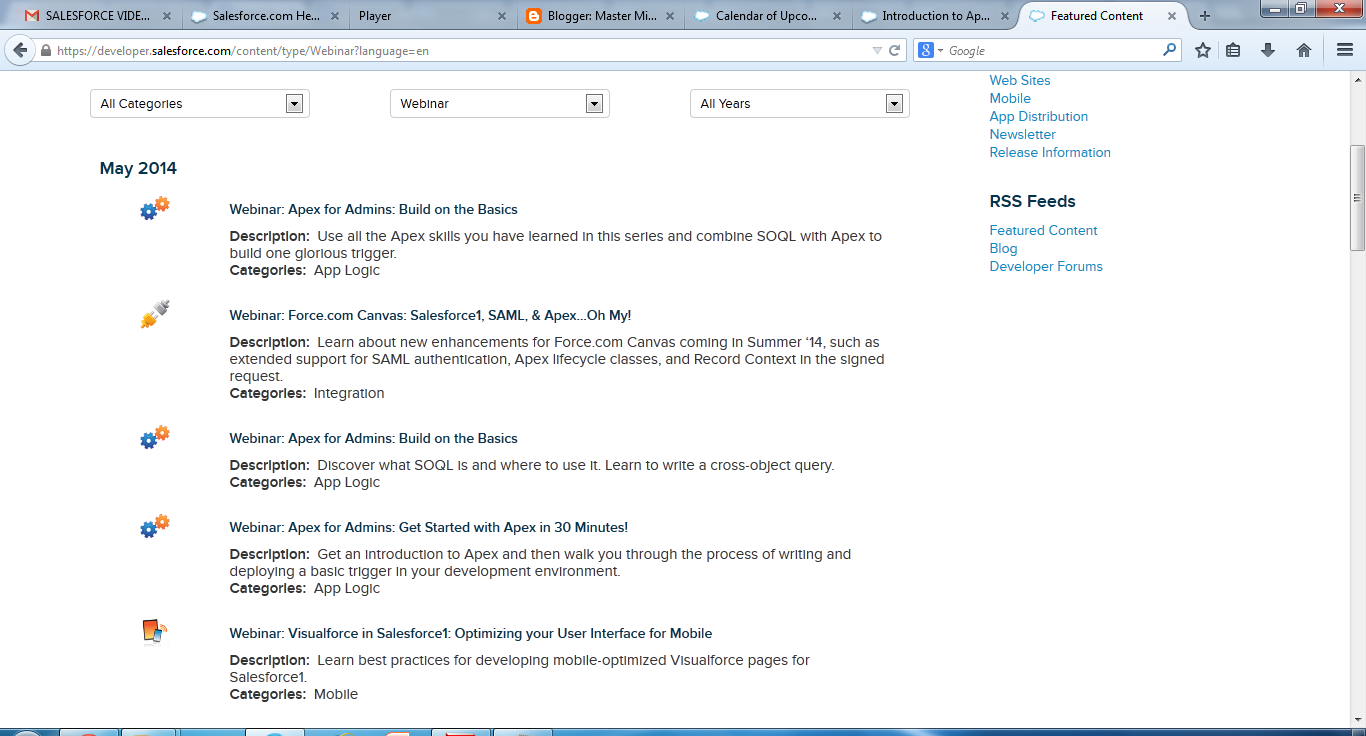Open the Firefox hamburger menu
This screenshot has width=1366, height=736.
tap(1344, 49)
